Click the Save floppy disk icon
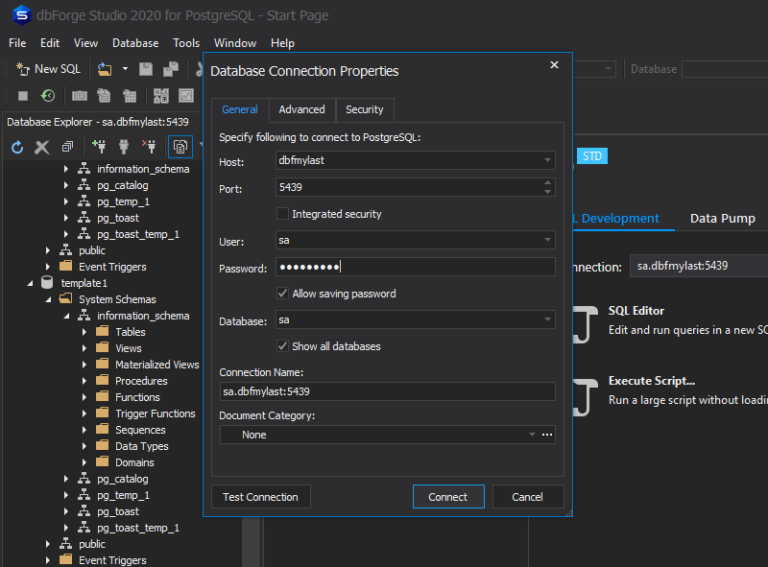768x567 pixels. pos(146,69)
